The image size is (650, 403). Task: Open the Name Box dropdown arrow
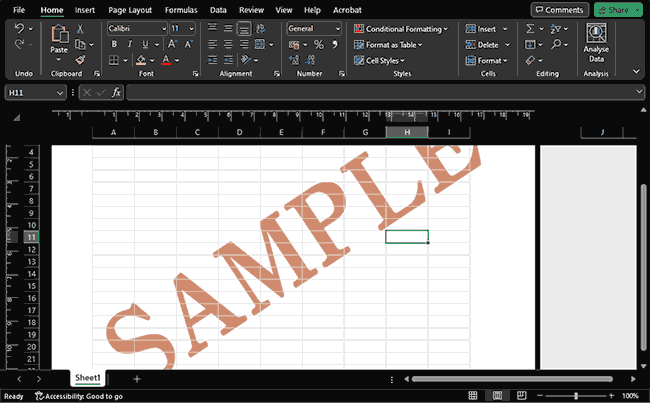60,93
